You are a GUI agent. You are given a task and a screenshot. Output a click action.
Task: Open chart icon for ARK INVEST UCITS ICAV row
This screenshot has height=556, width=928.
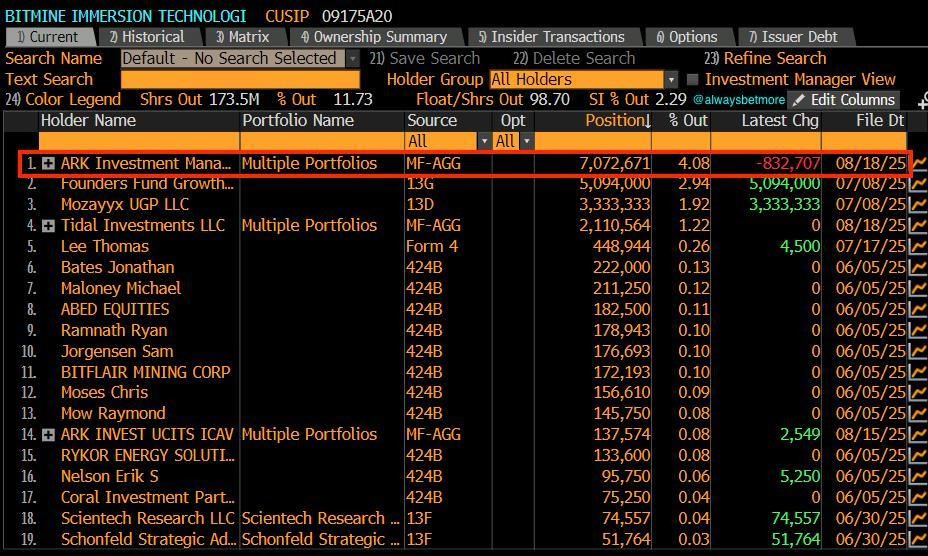(919, 435)
